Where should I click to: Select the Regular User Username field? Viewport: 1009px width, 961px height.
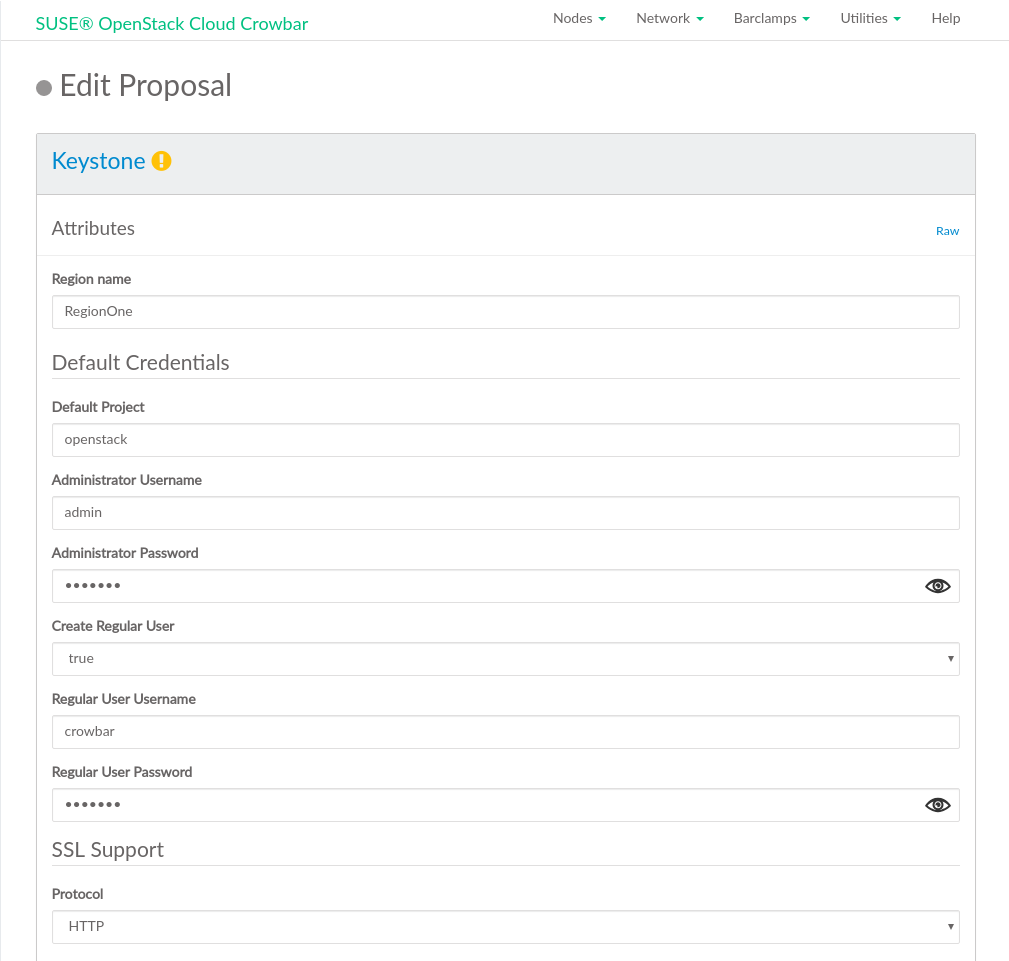click(505, 732)
